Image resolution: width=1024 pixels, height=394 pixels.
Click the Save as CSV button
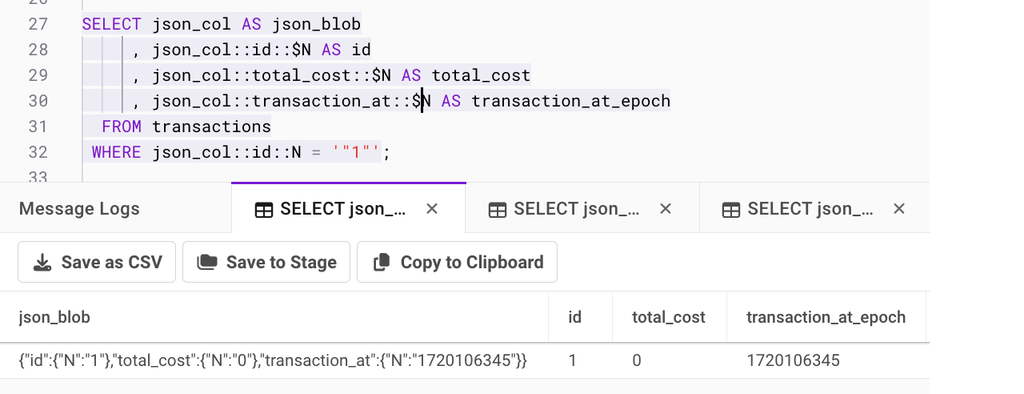click(97, 262)
